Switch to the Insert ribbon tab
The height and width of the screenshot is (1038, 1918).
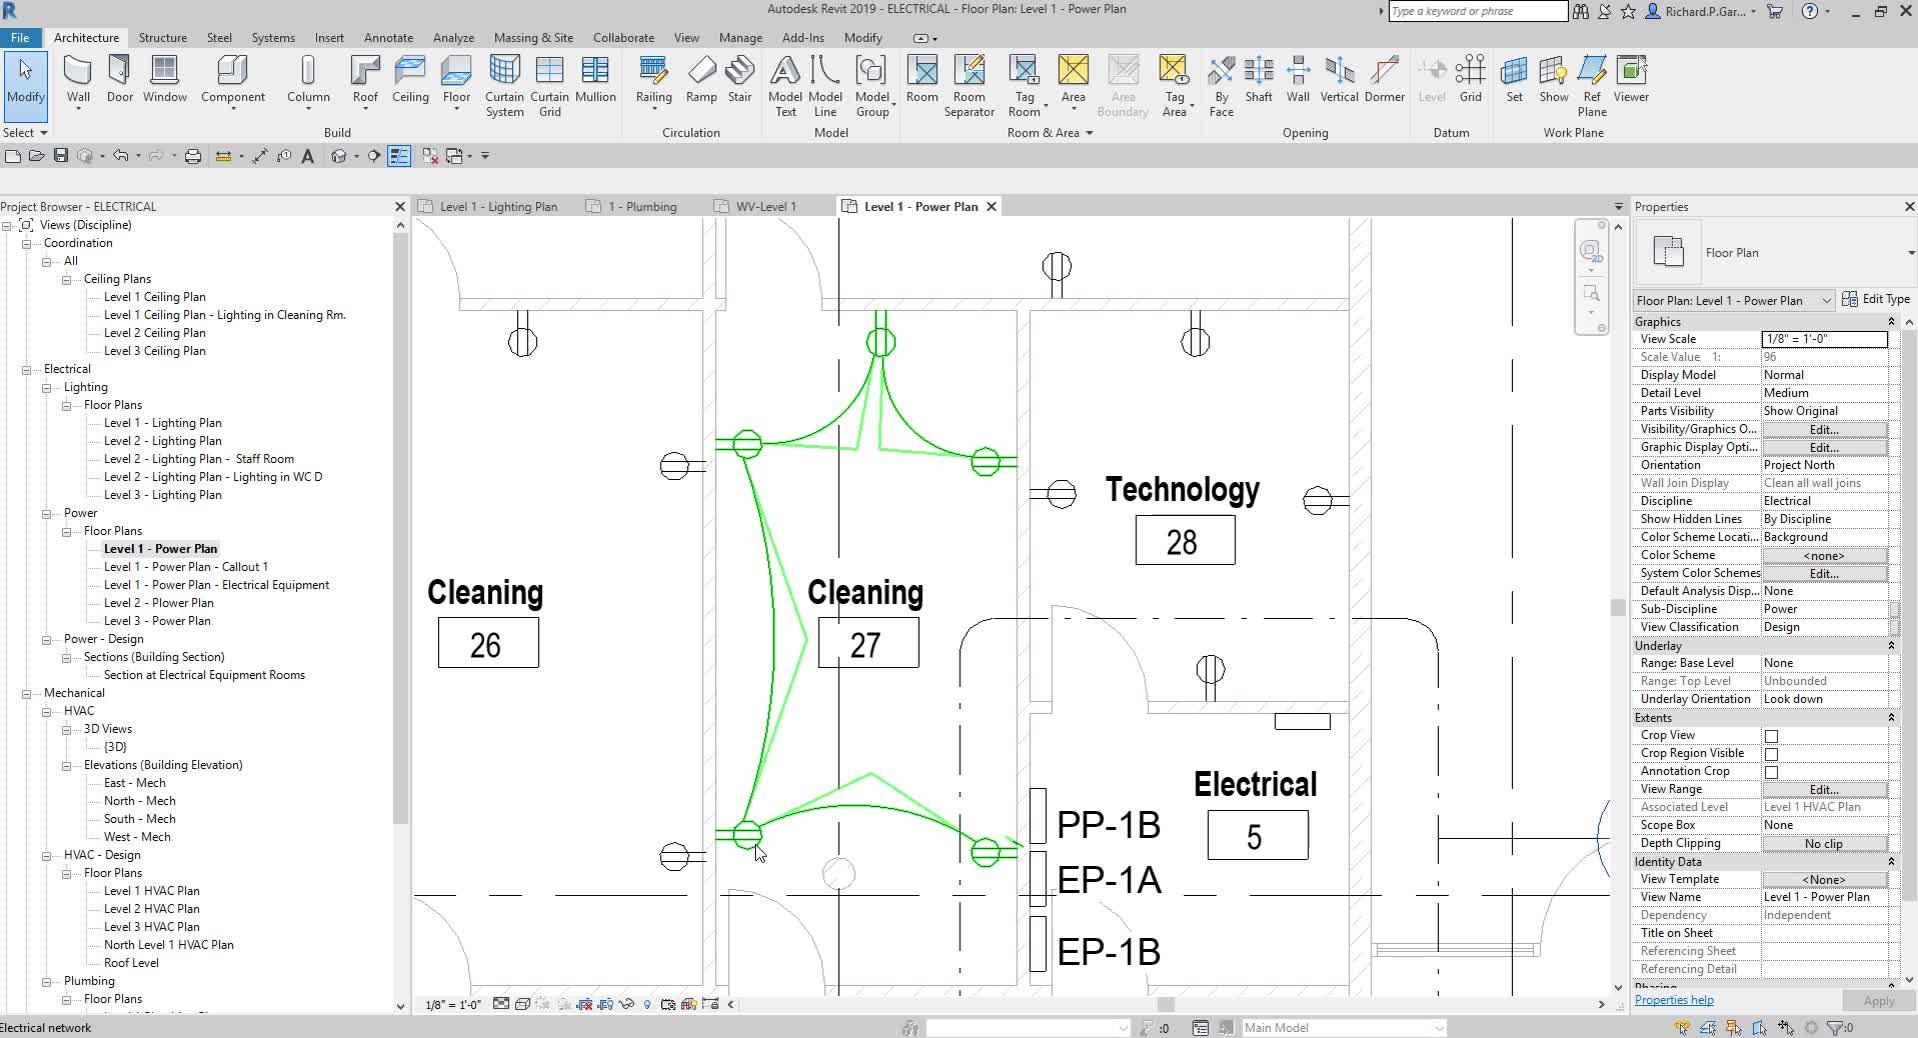click(330, 37)
